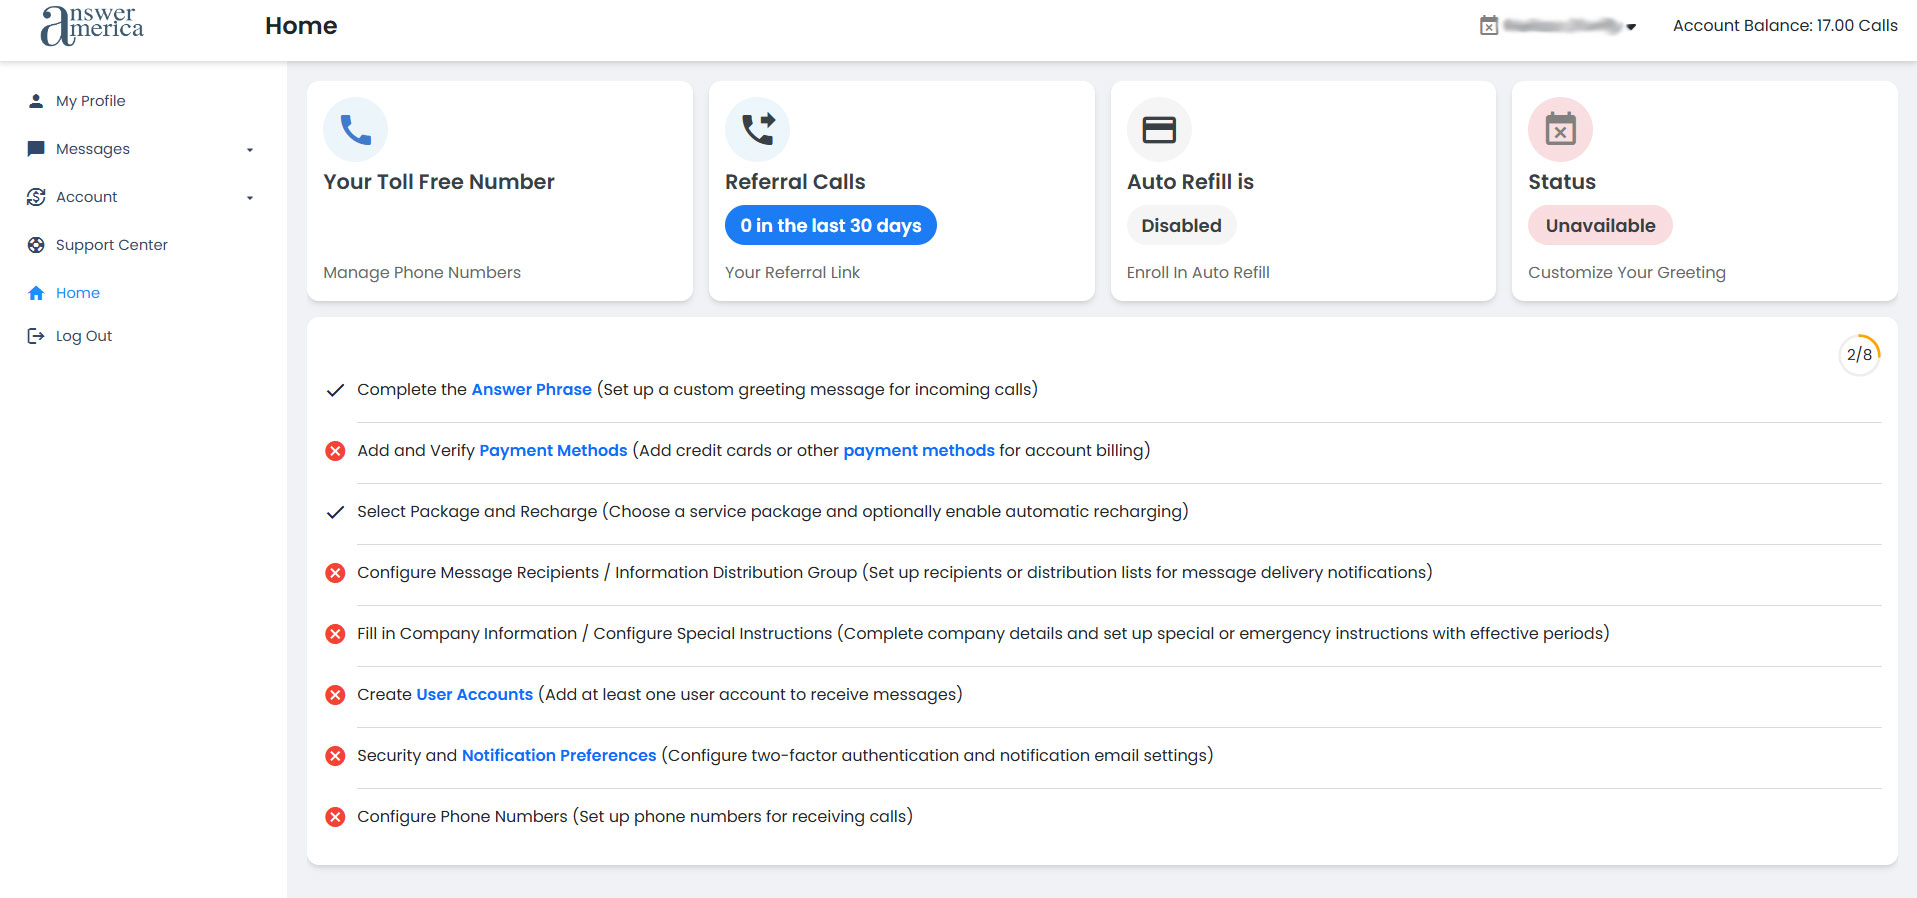The image size is (1917, 898).
Task: Click the 2/8 setup progress indicator
Action: point(1859,355)
